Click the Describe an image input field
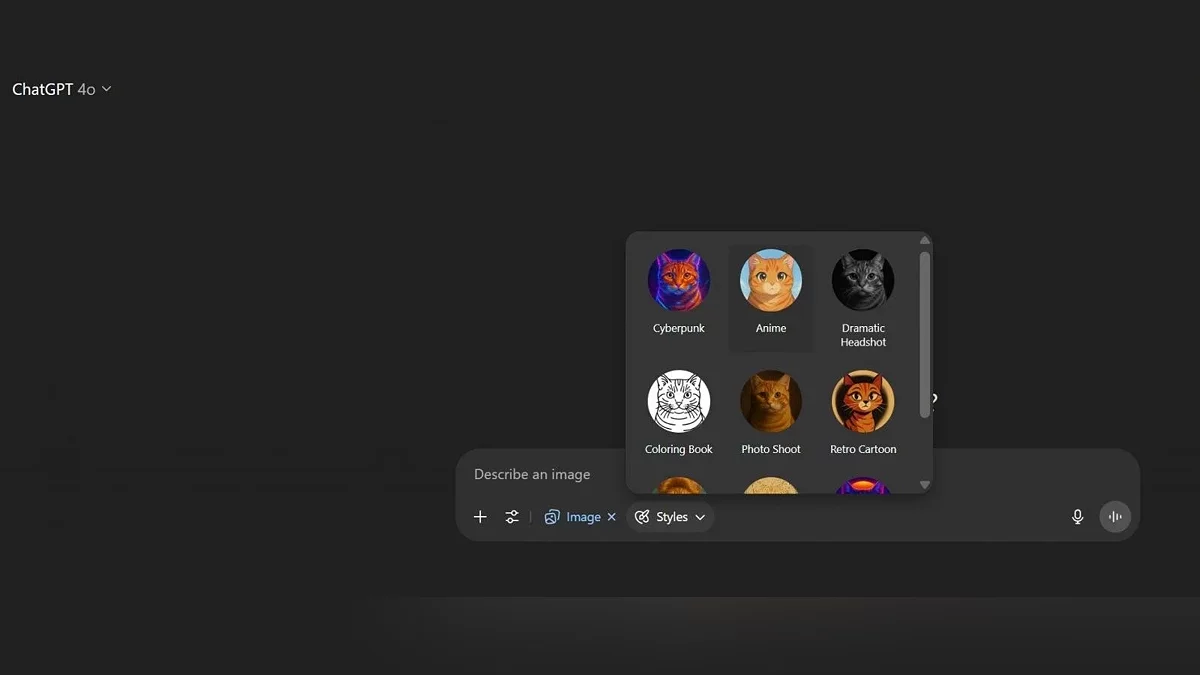 pos(540,474)
